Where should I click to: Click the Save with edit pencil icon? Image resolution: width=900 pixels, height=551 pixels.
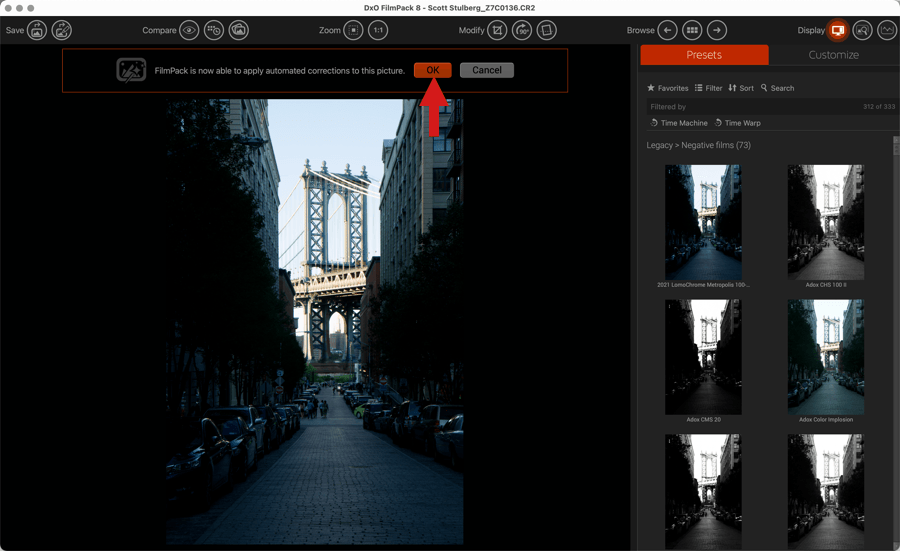tap(62, 31)
